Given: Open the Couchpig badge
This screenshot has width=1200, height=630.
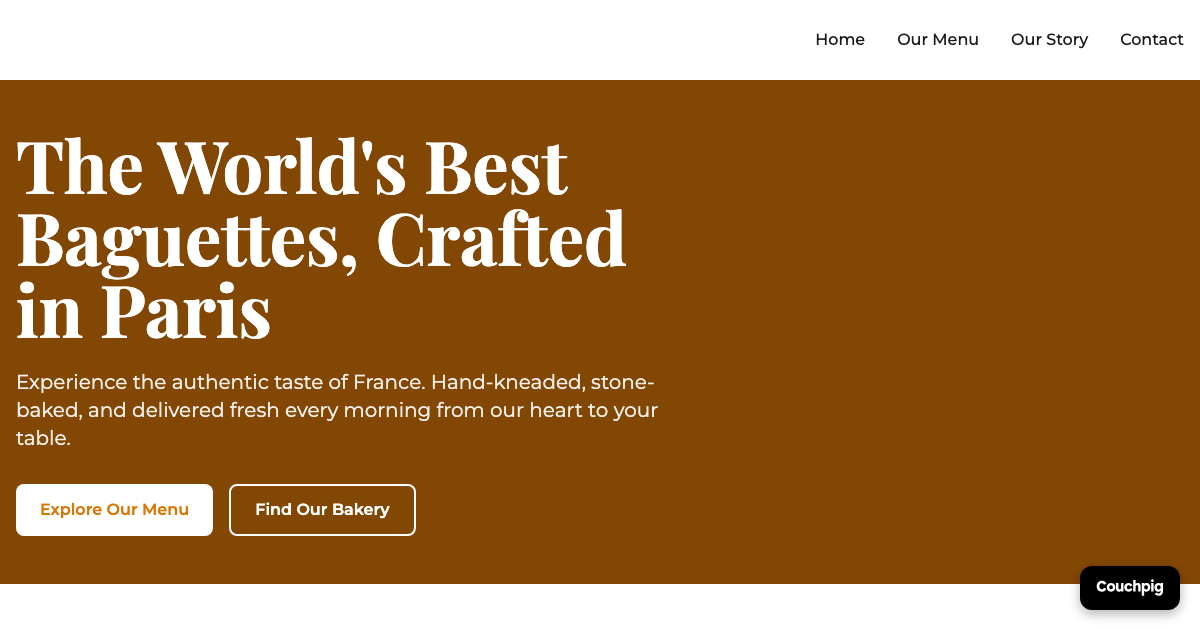Looking at the screenshot, I should 1129,587.
